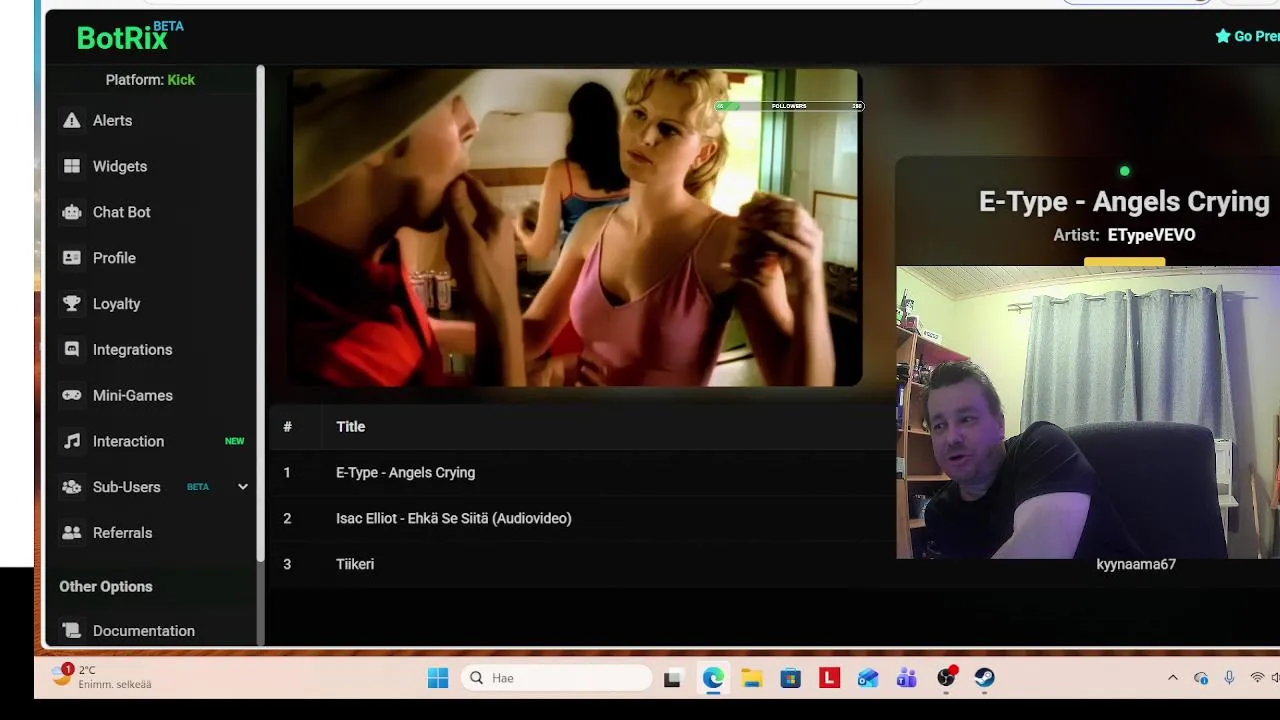Click the cloud sync tray icon
This screenshot has width=1280, height=720.
click(1201, 678)
